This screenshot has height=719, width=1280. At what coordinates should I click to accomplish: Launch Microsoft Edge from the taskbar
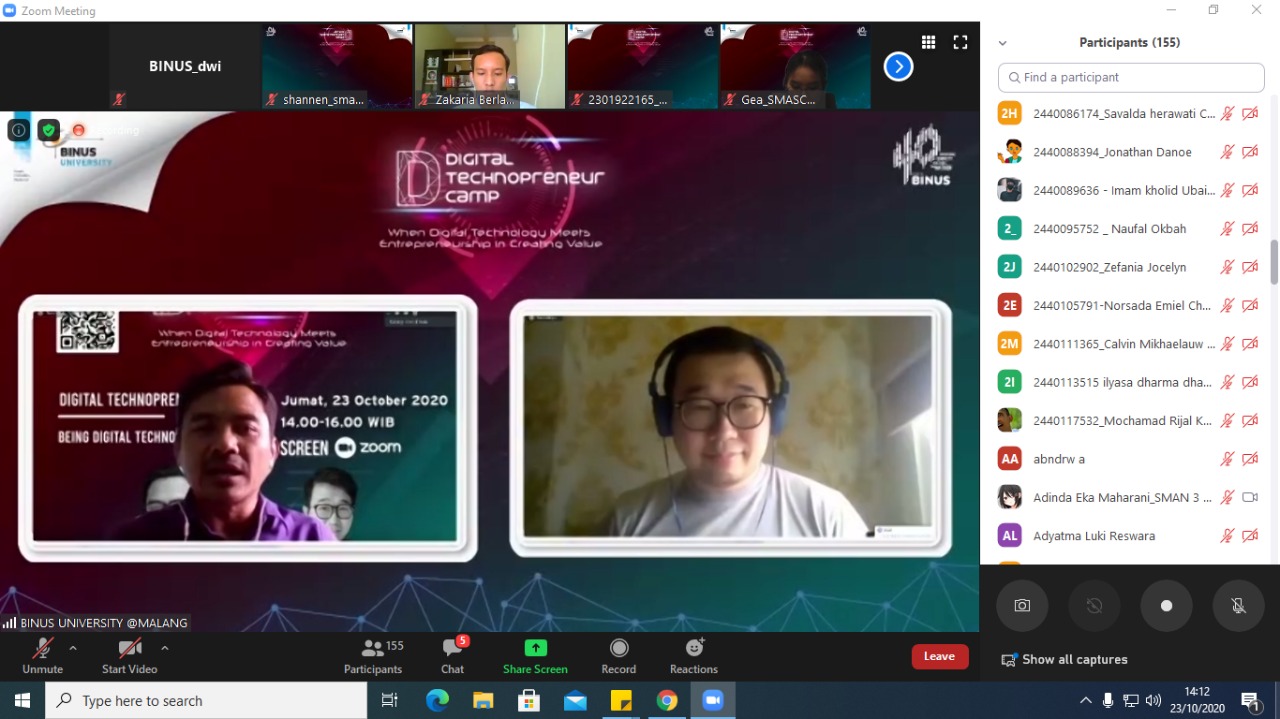coord(437,701)
